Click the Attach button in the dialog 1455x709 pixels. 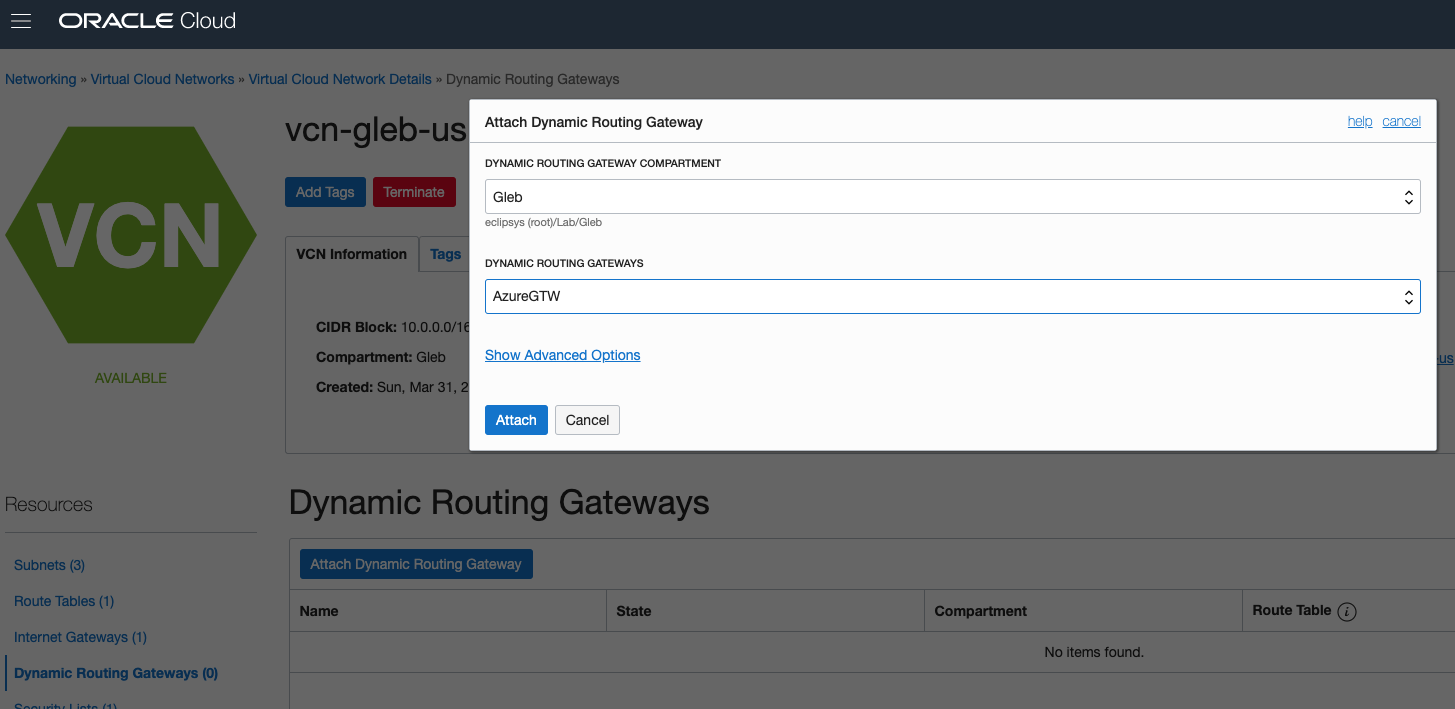[x=516, y=420]
